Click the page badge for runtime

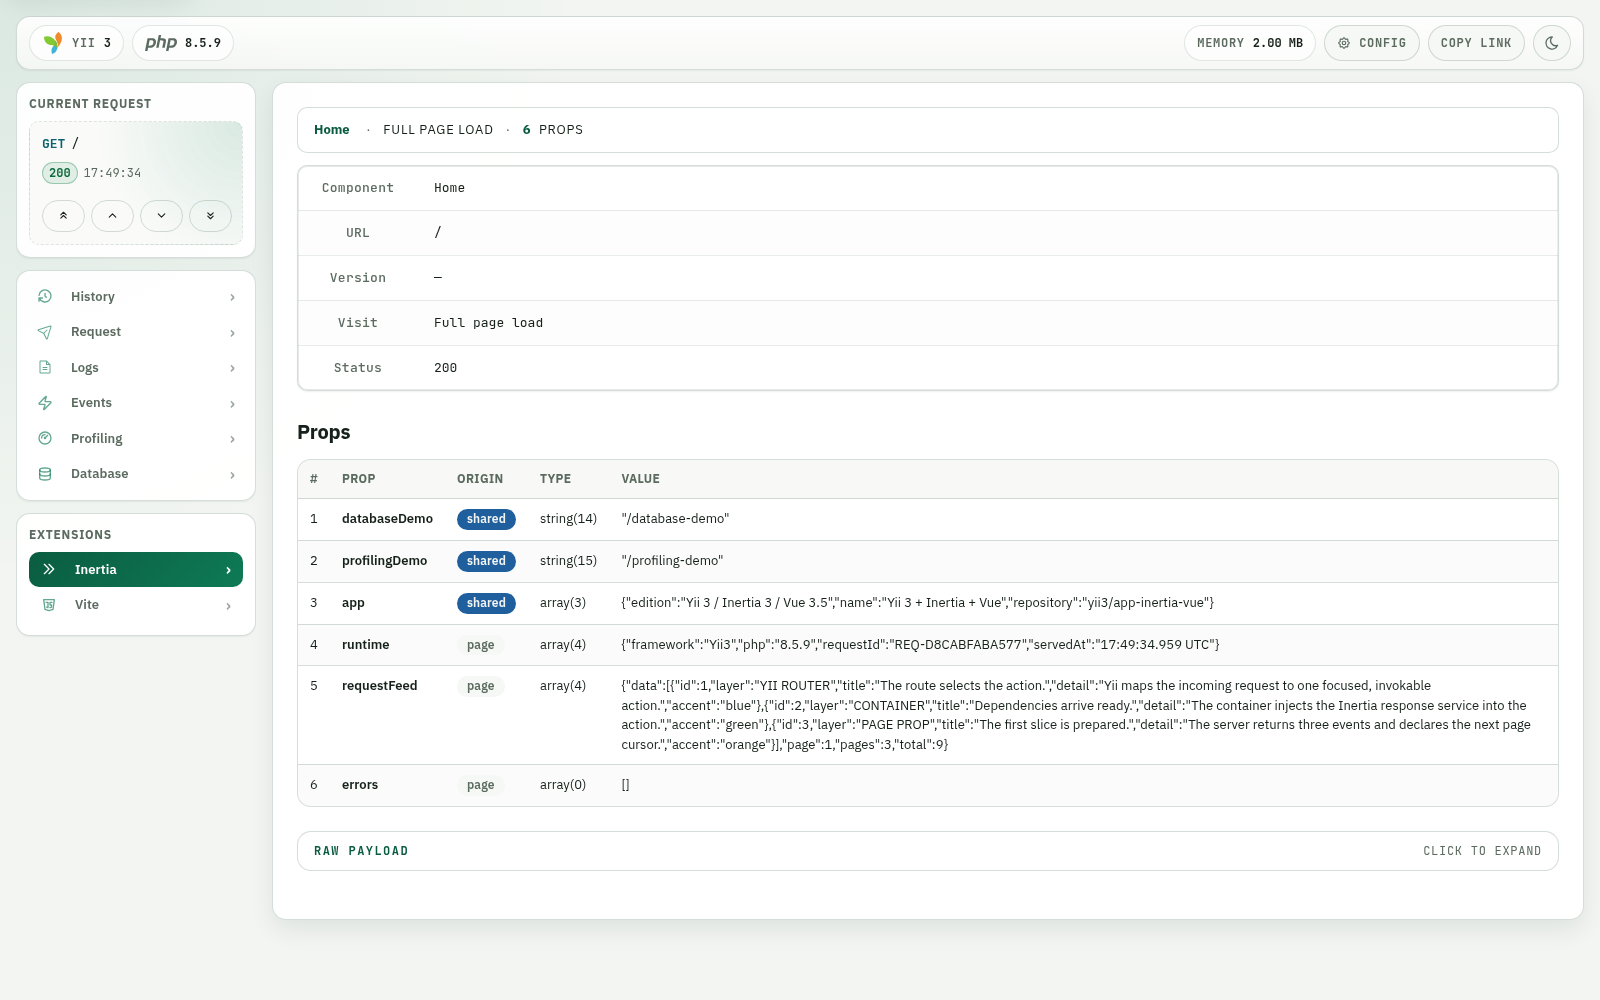481,645
